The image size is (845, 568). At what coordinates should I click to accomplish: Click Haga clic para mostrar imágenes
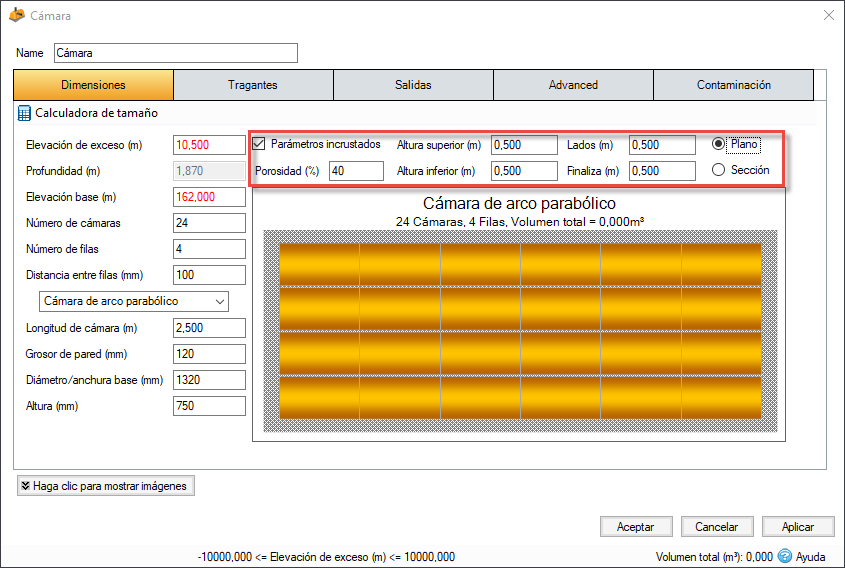tap(106, 486)
